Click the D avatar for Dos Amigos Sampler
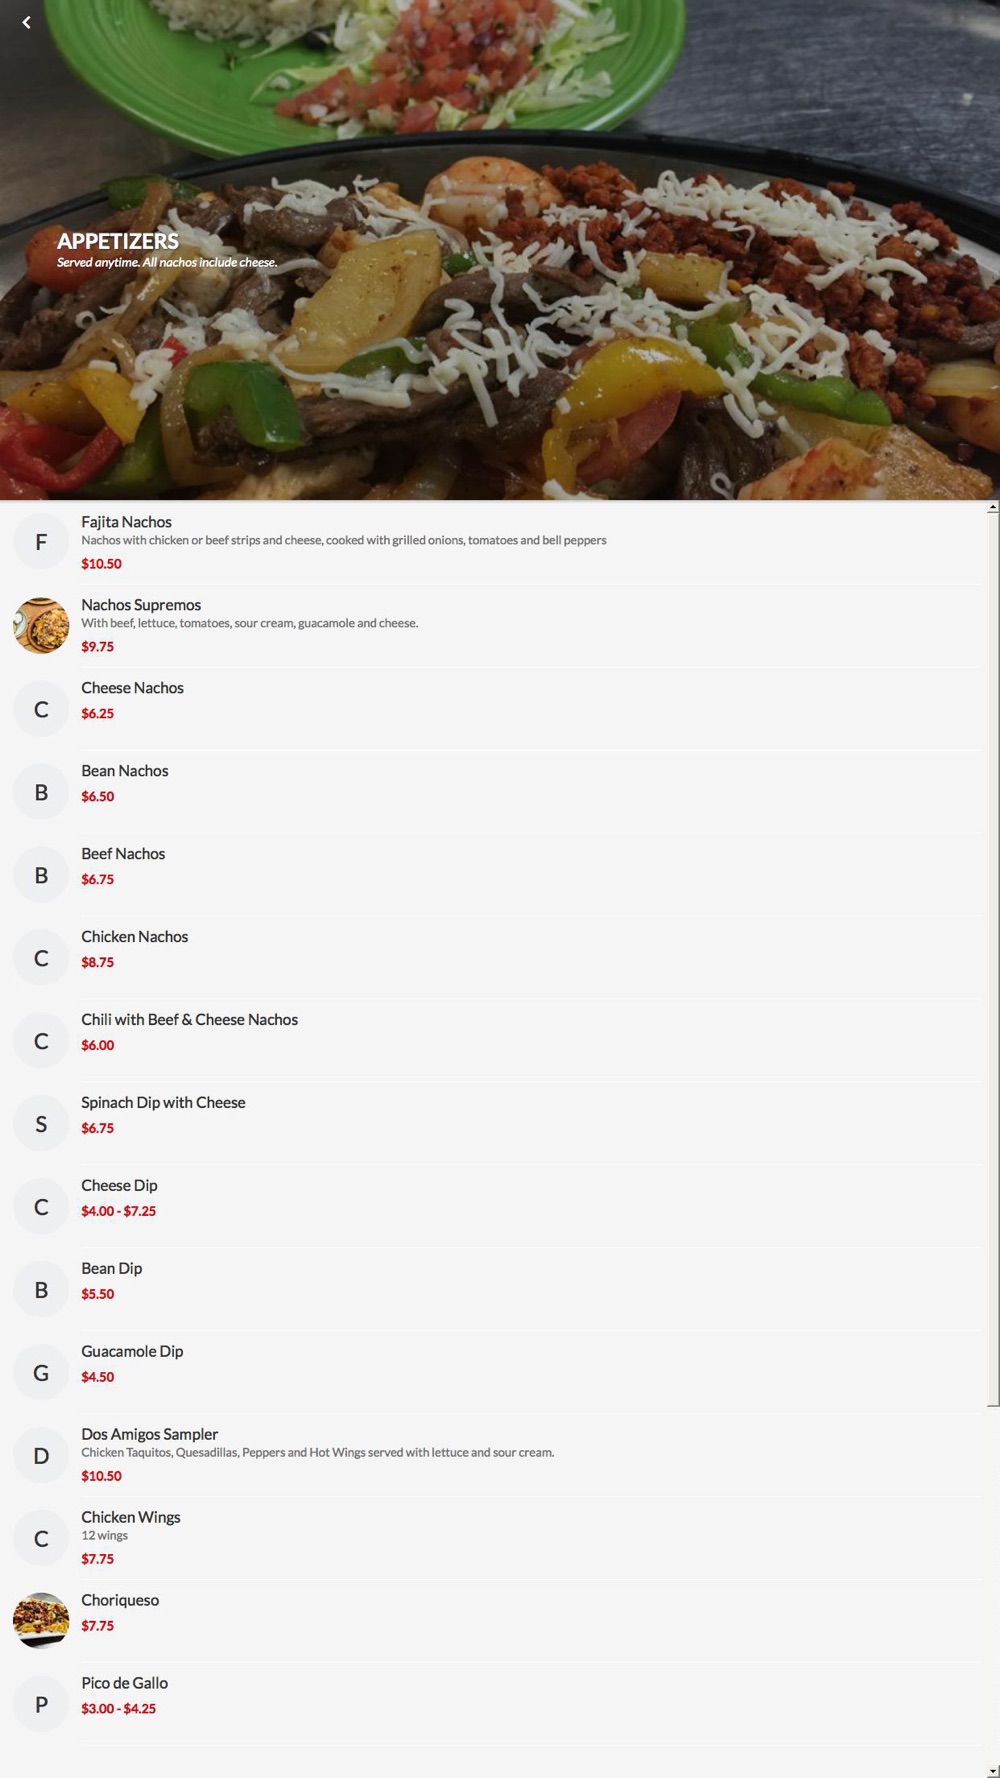 pos(41,1455)
